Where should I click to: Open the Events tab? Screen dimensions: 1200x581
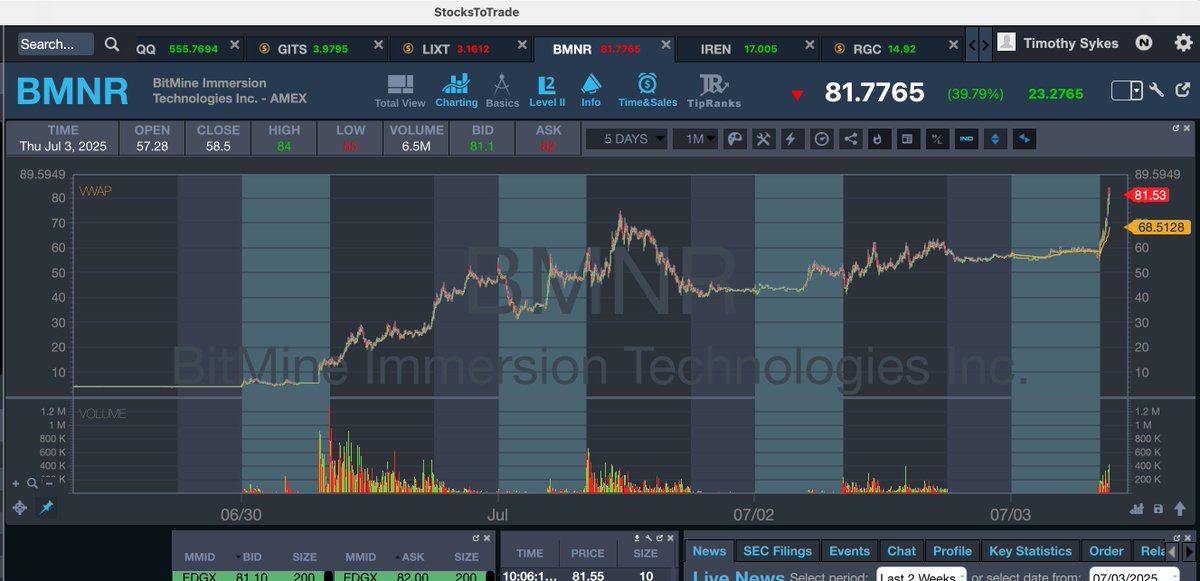(x=849, y=551)
